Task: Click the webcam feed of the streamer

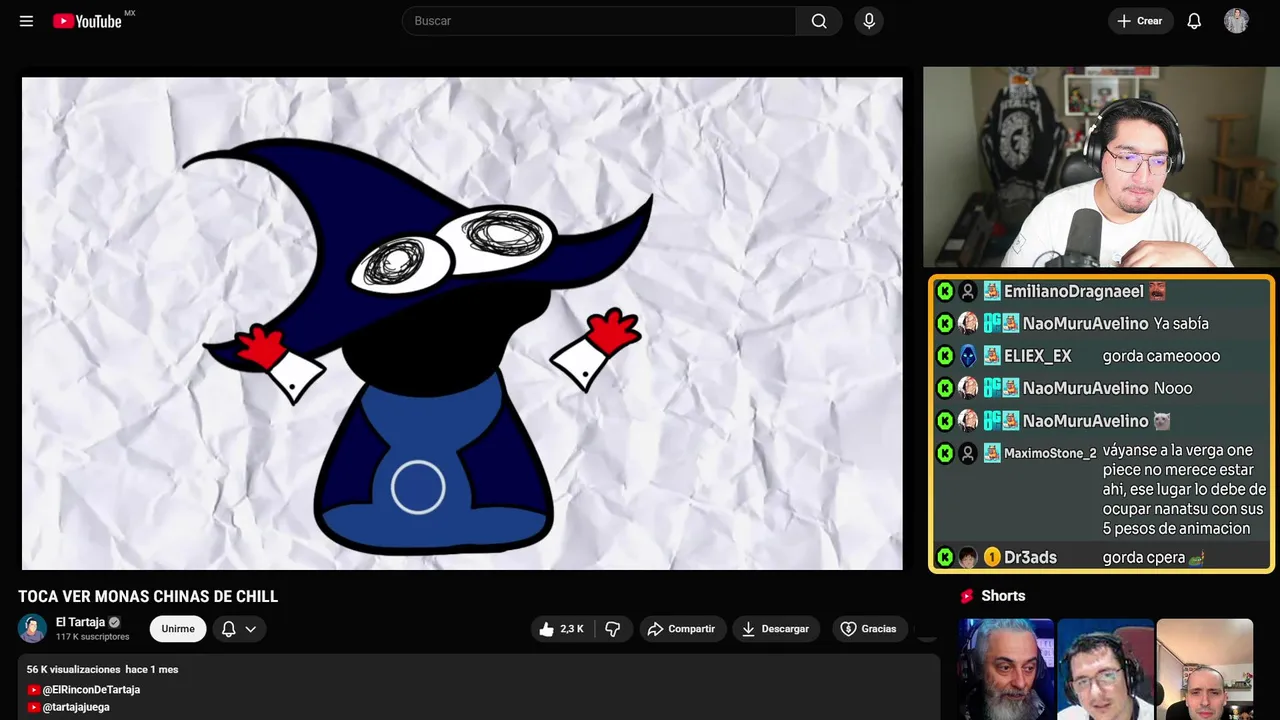Action: click(1101, 167)
